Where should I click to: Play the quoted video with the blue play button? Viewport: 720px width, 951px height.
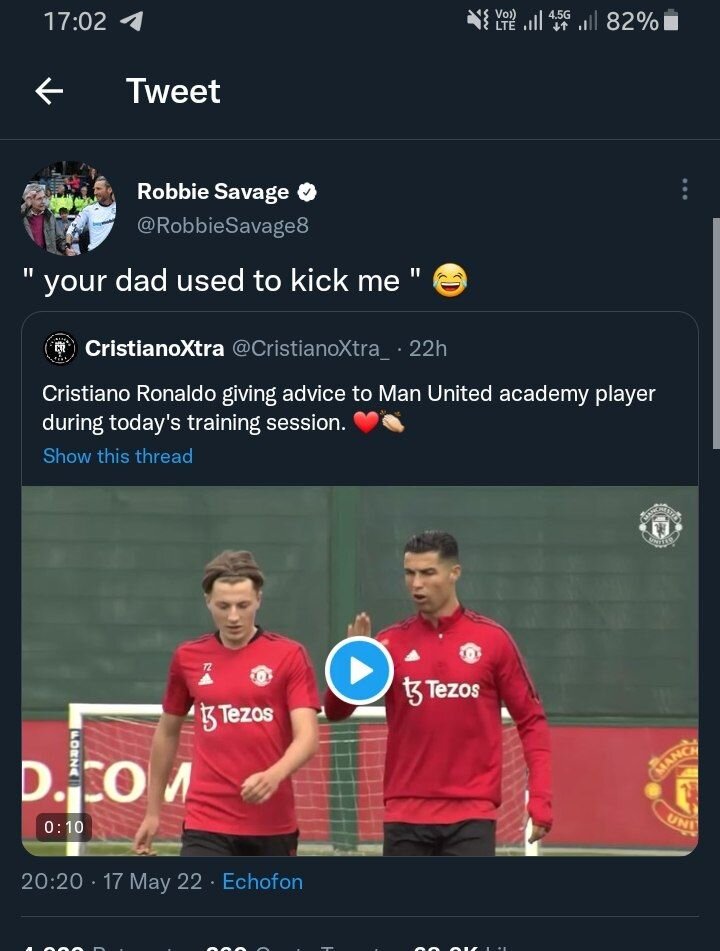point(359,670)
